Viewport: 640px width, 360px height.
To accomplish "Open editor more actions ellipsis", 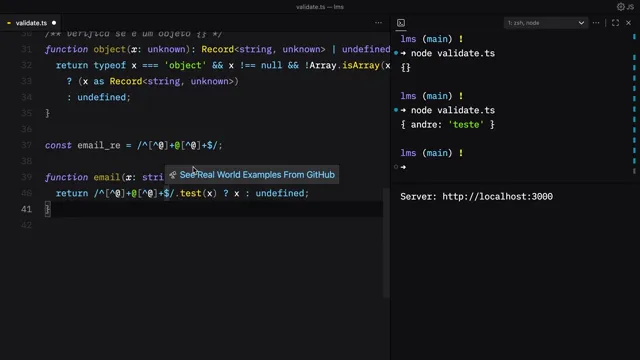I will 378,23.
